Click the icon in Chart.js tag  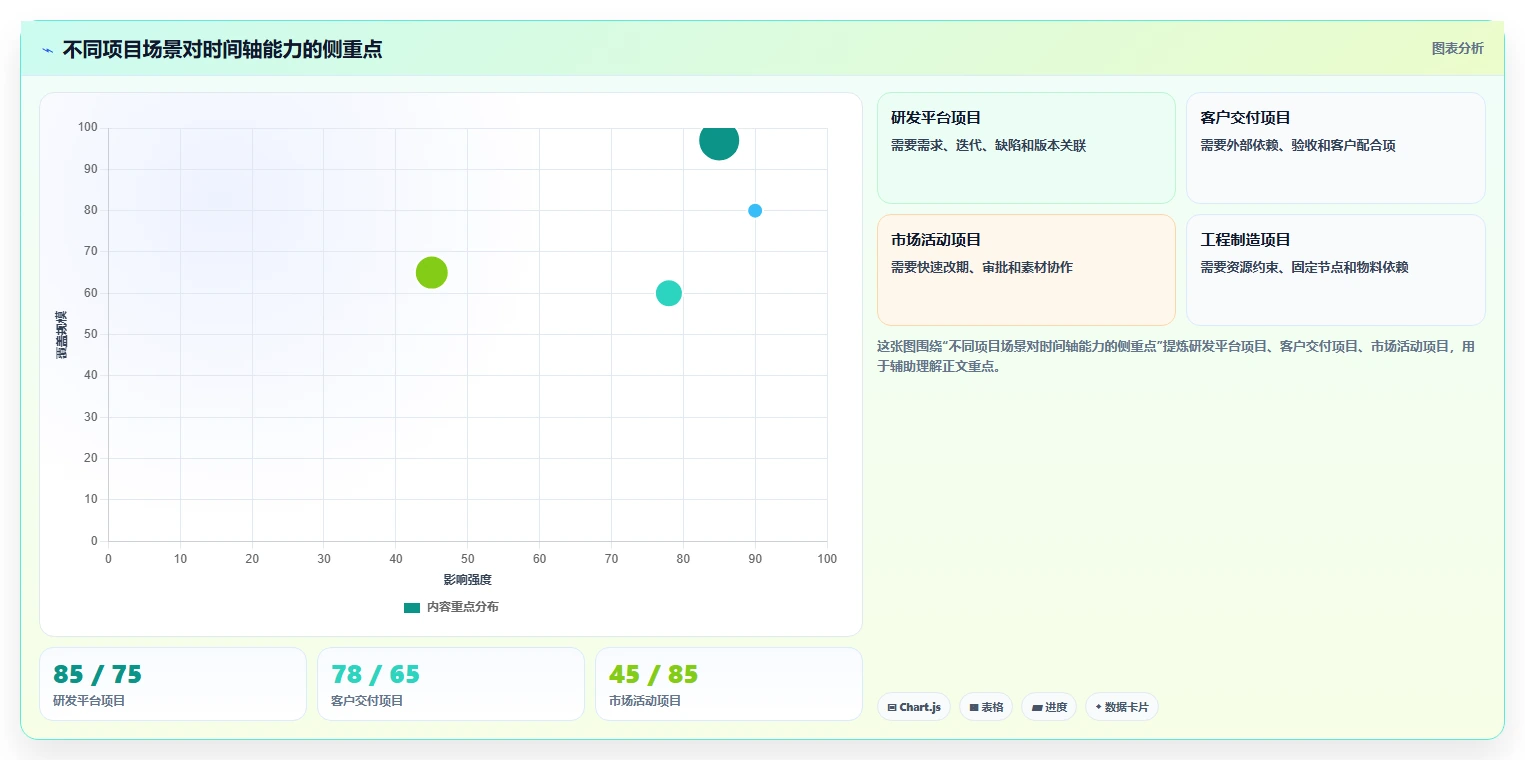[892, 708]
